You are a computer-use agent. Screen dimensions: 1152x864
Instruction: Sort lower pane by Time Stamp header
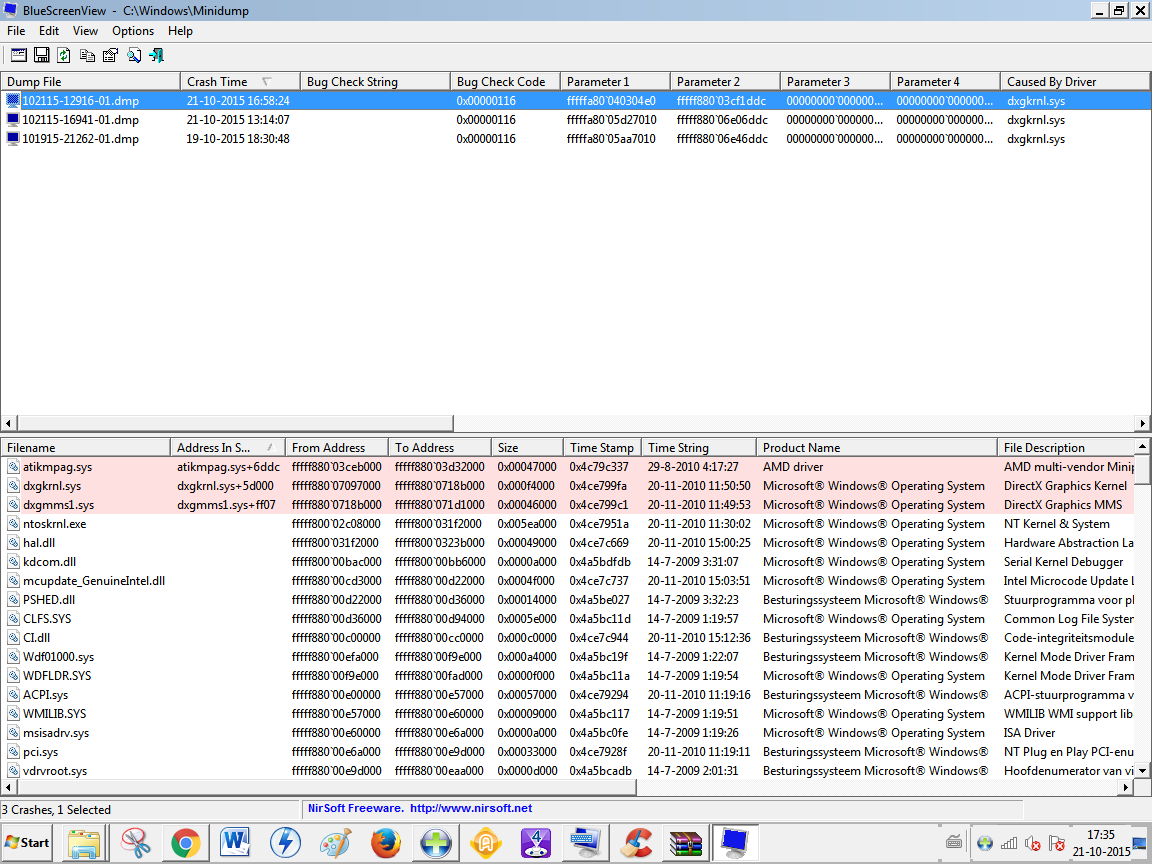[602, 447]
